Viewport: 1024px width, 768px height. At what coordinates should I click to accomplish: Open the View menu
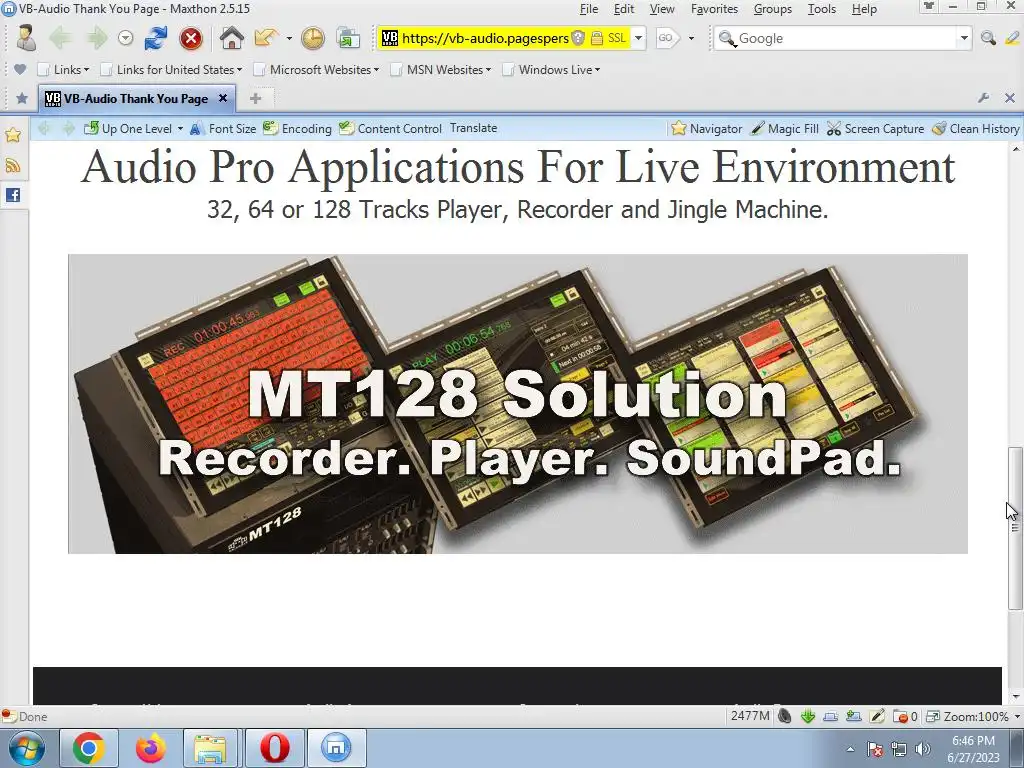coord(662,9)
